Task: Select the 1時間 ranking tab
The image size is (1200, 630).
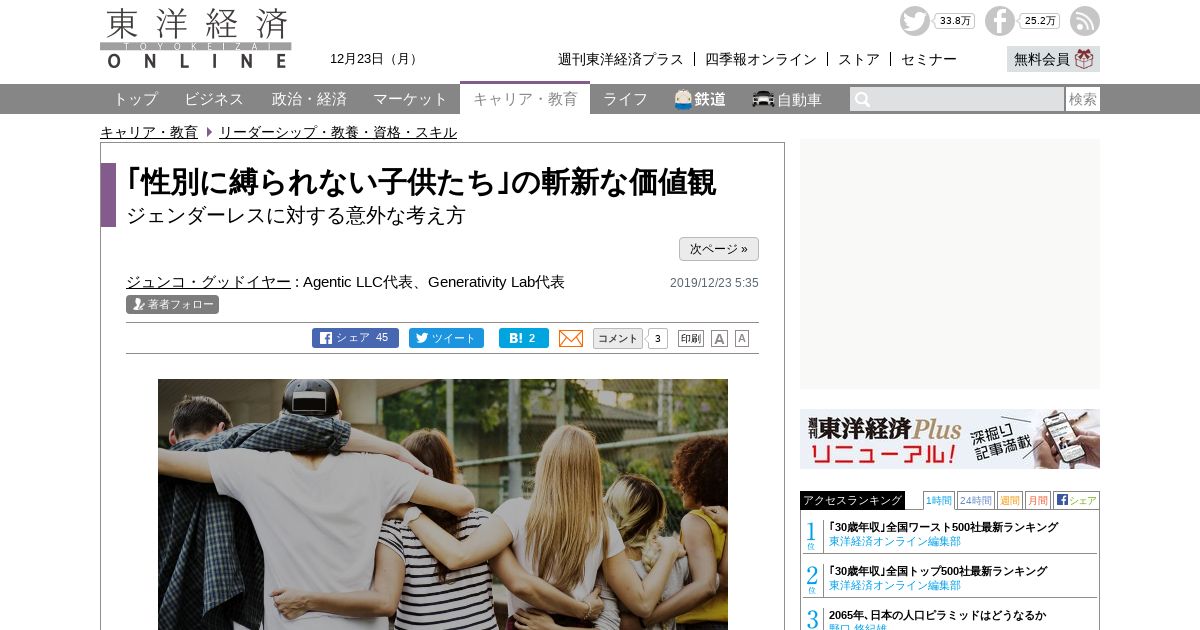Action: (938, 500)
